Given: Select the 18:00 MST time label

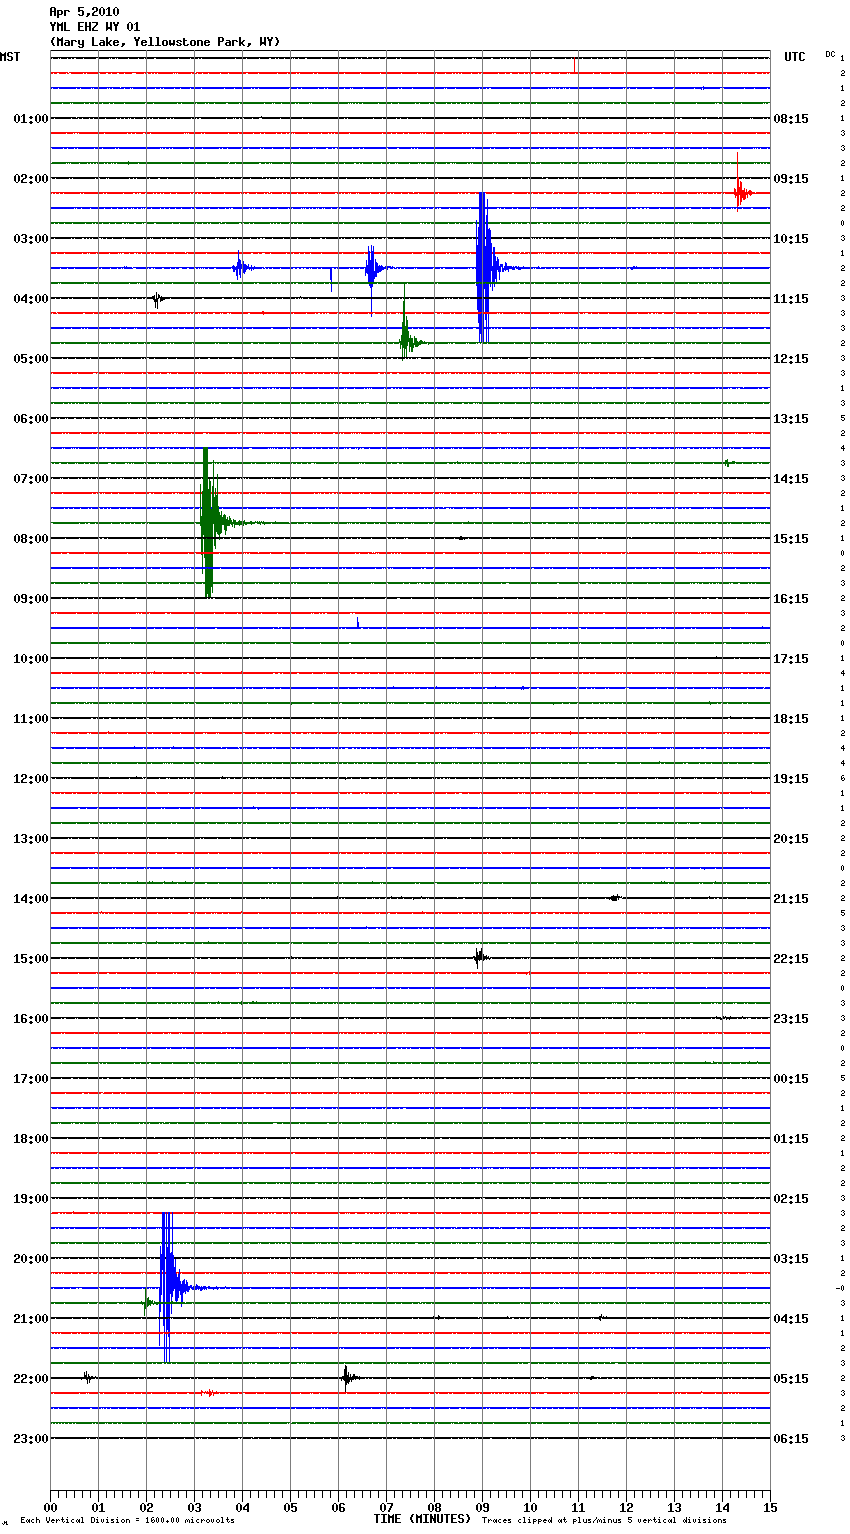Looking at the screenshot, I should 31,1139.
